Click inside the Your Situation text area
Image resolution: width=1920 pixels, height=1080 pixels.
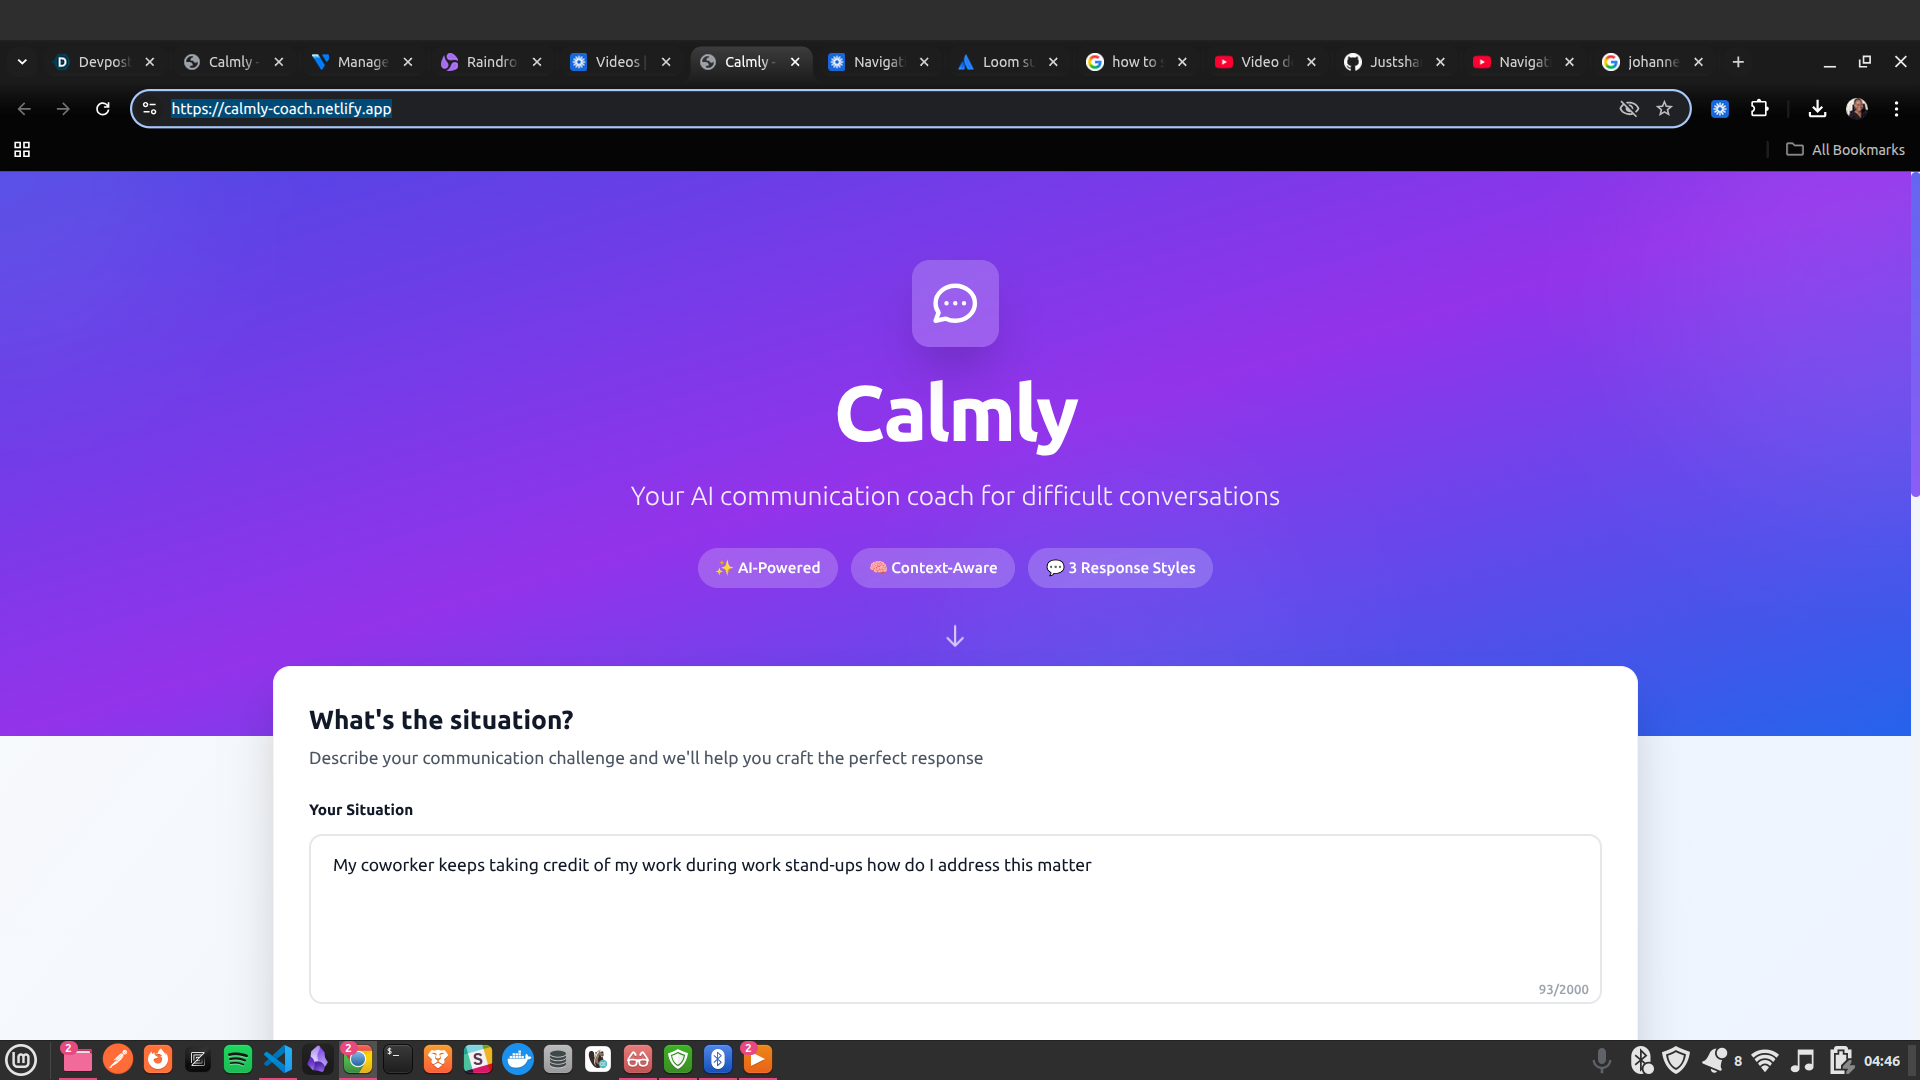(x=954, y=918)
